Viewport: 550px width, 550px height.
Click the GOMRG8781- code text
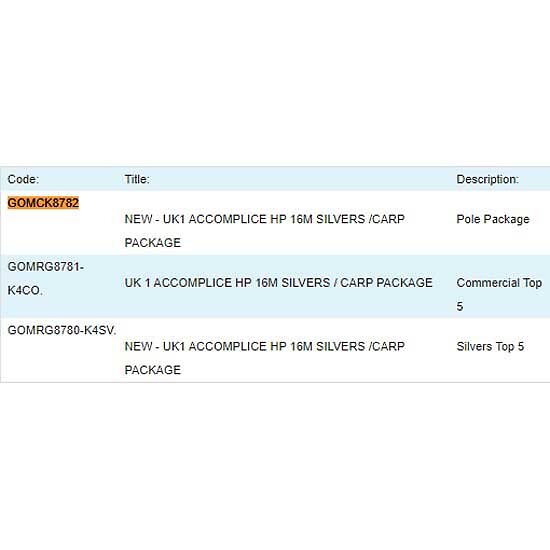click(46, 267)
